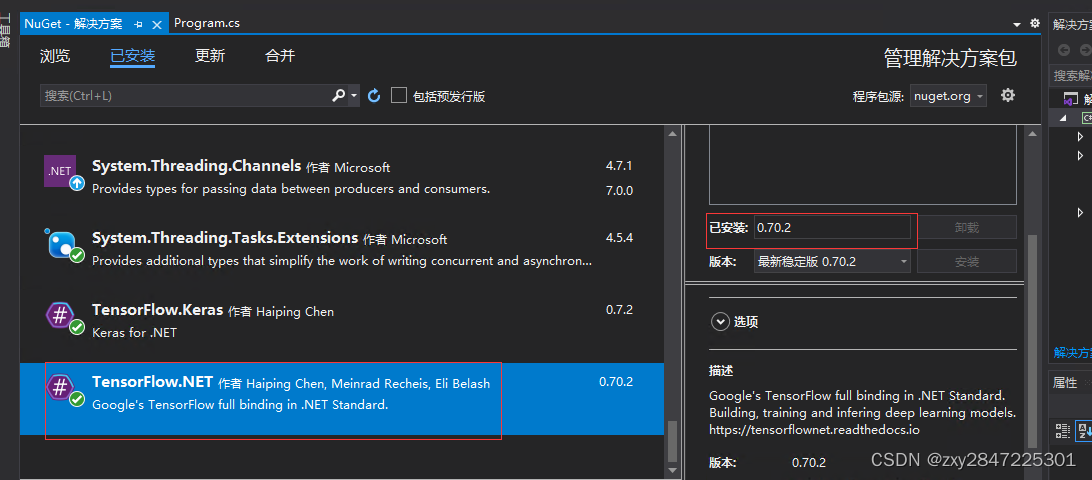
Task: Enable the include prerelease checkbox
Action: click(x=399, y=95)
